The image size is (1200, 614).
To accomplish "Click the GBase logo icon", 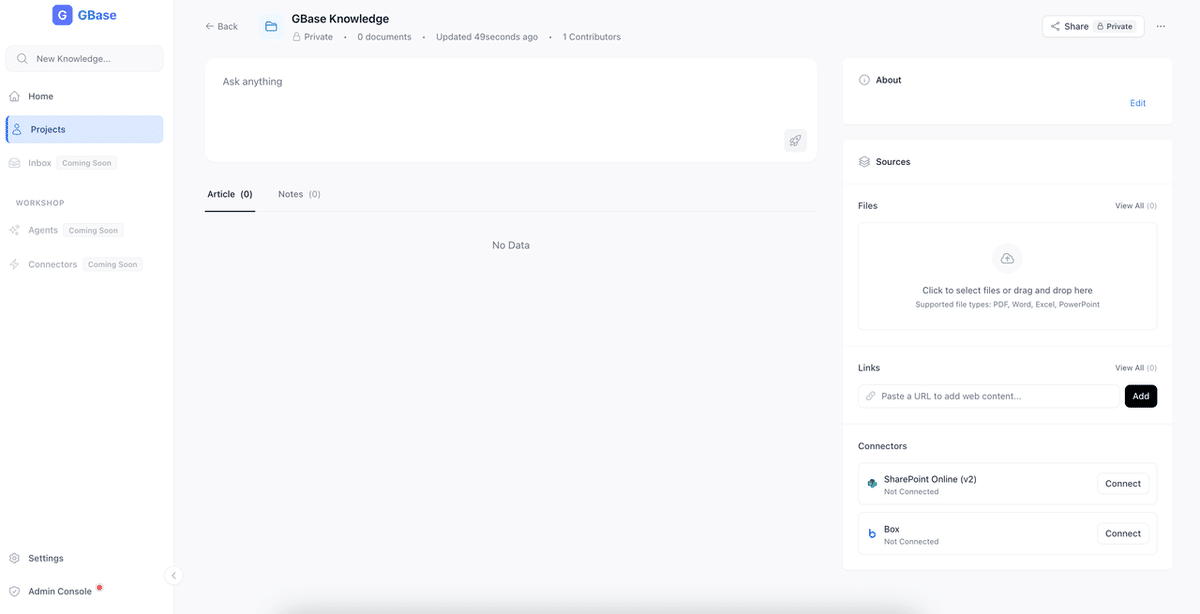I will click(x=63, y=15).
